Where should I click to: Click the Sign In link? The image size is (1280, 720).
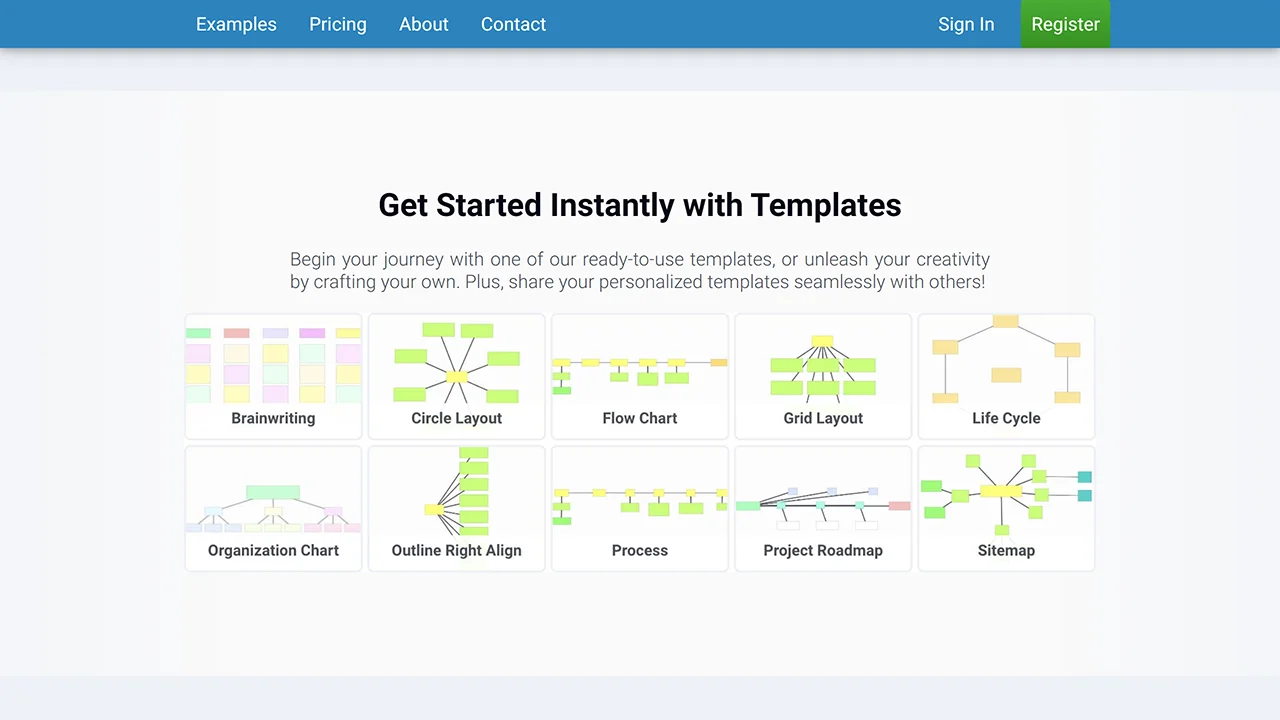[966, 24]
